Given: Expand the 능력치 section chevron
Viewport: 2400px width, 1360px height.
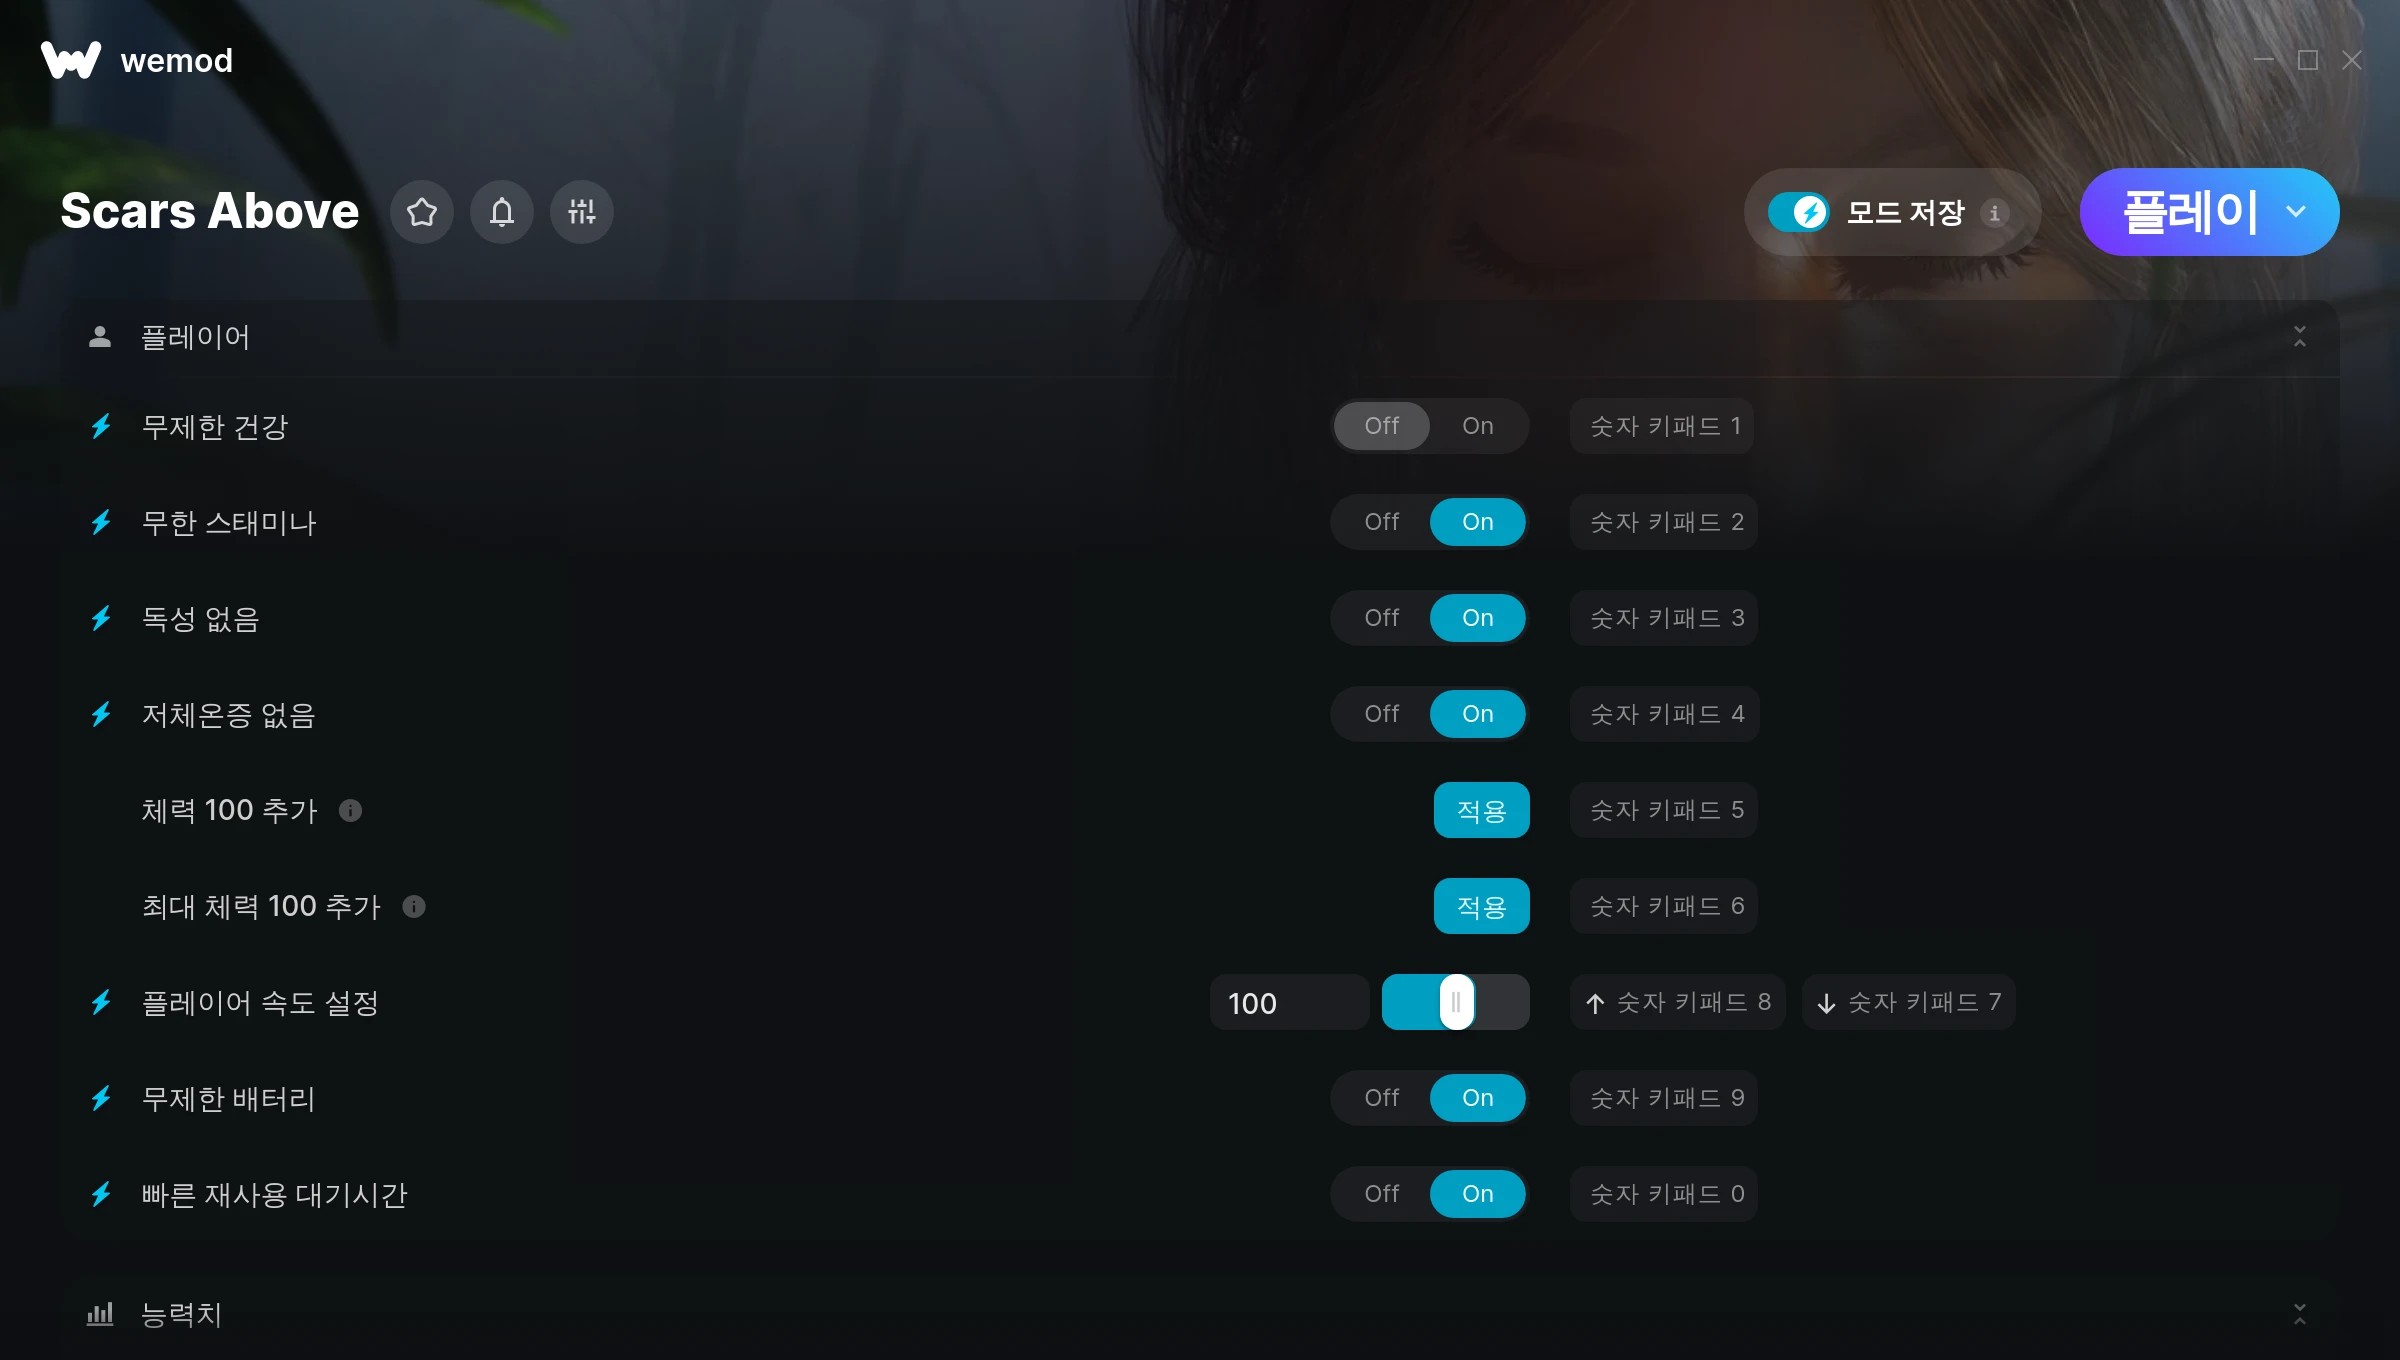Looking at the screenshot, I should [2300, 1314].
